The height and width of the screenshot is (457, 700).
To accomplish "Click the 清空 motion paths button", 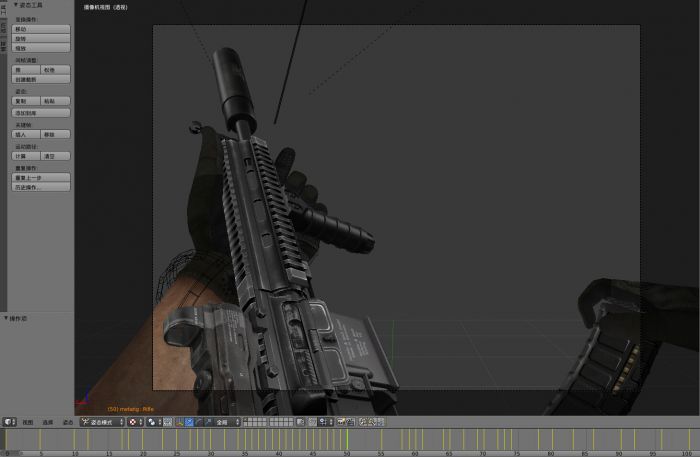I will [x=55, y=156].
